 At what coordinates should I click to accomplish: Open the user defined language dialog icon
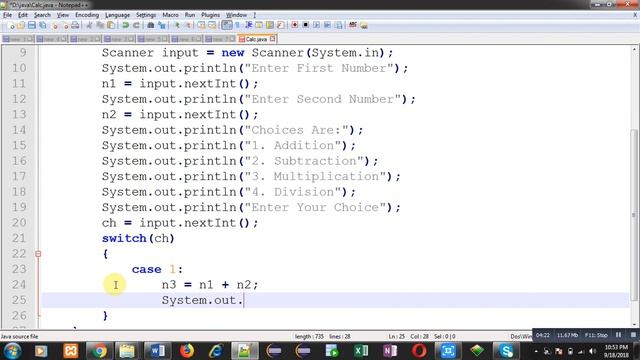259,25
